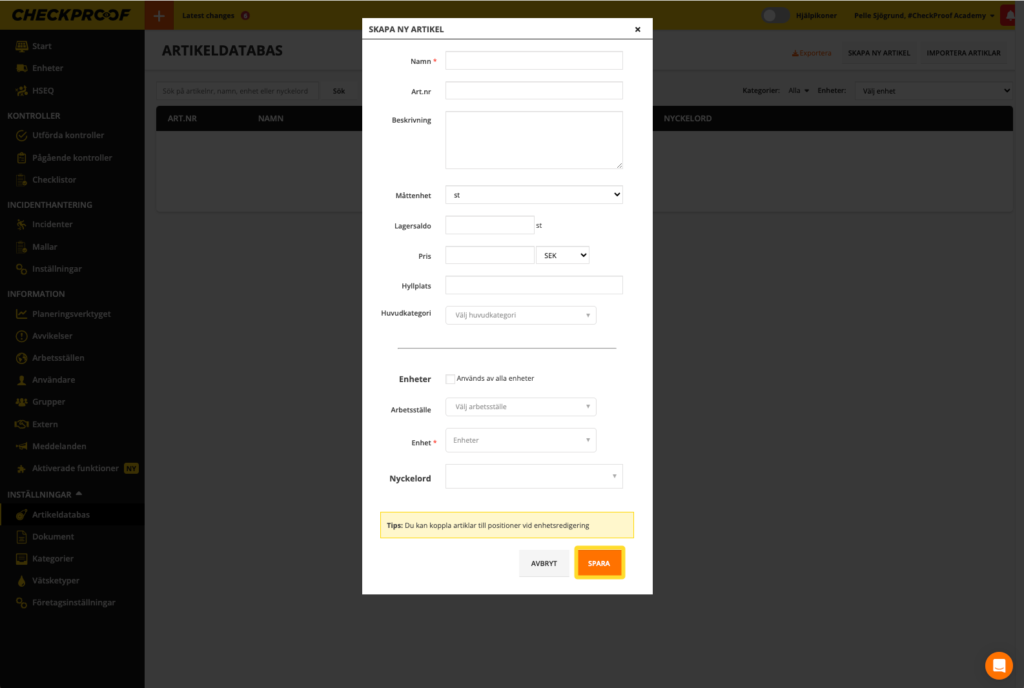Close the Skapa ny artikel dialog
Screen dimensions: 1024x688
637,30
